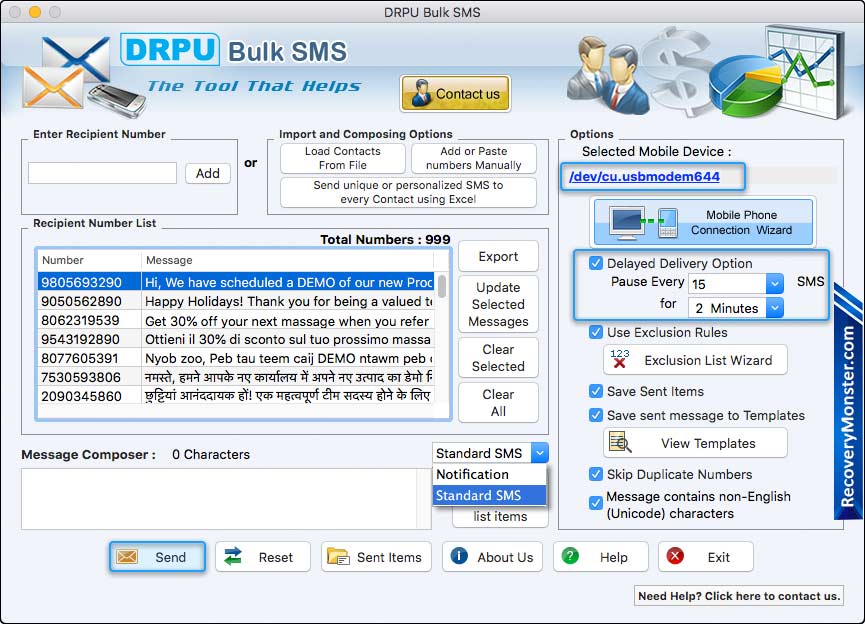Select row with number 2090345860

(x=236, y=396)
